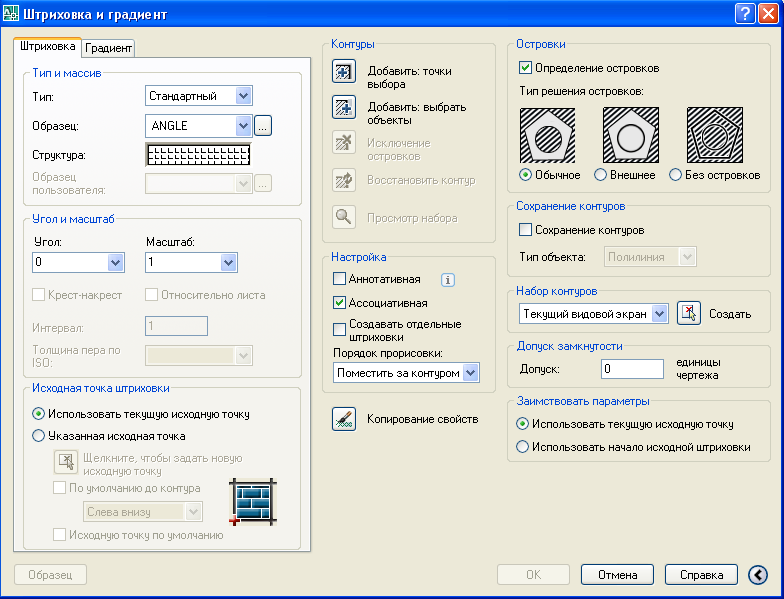The image size is (784, 599).
Task: Click the 'Создать' new boundary set icon
Action: pos(688,314)
